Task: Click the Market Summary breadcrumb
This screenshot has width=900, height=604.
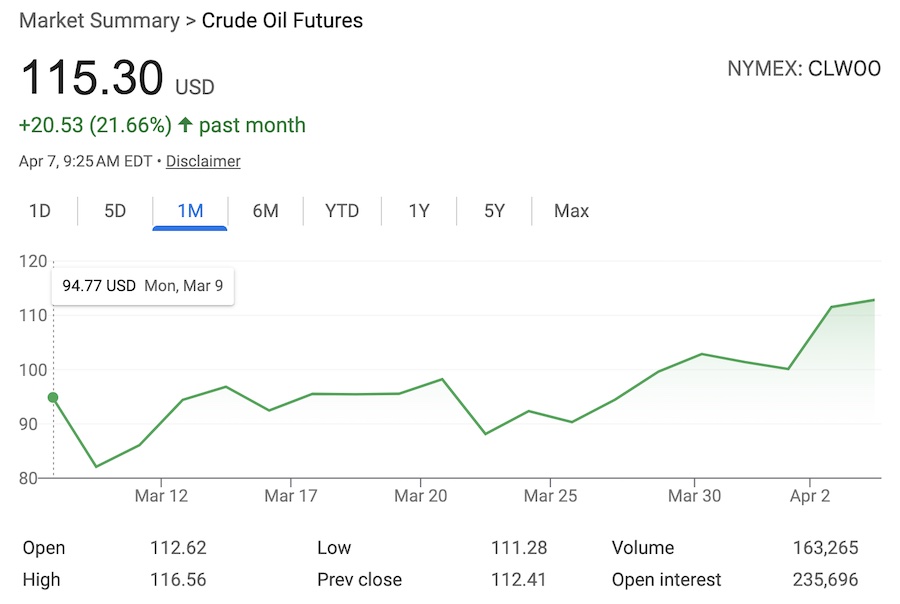Action: point(96,20)
